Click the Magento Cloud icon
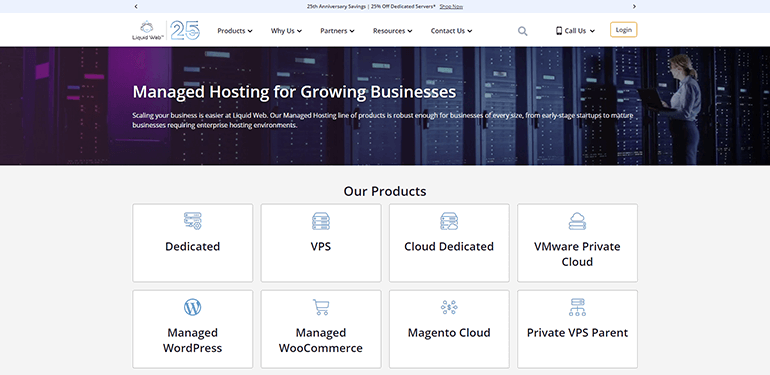 pyautogui.click(x=449, y=307)
